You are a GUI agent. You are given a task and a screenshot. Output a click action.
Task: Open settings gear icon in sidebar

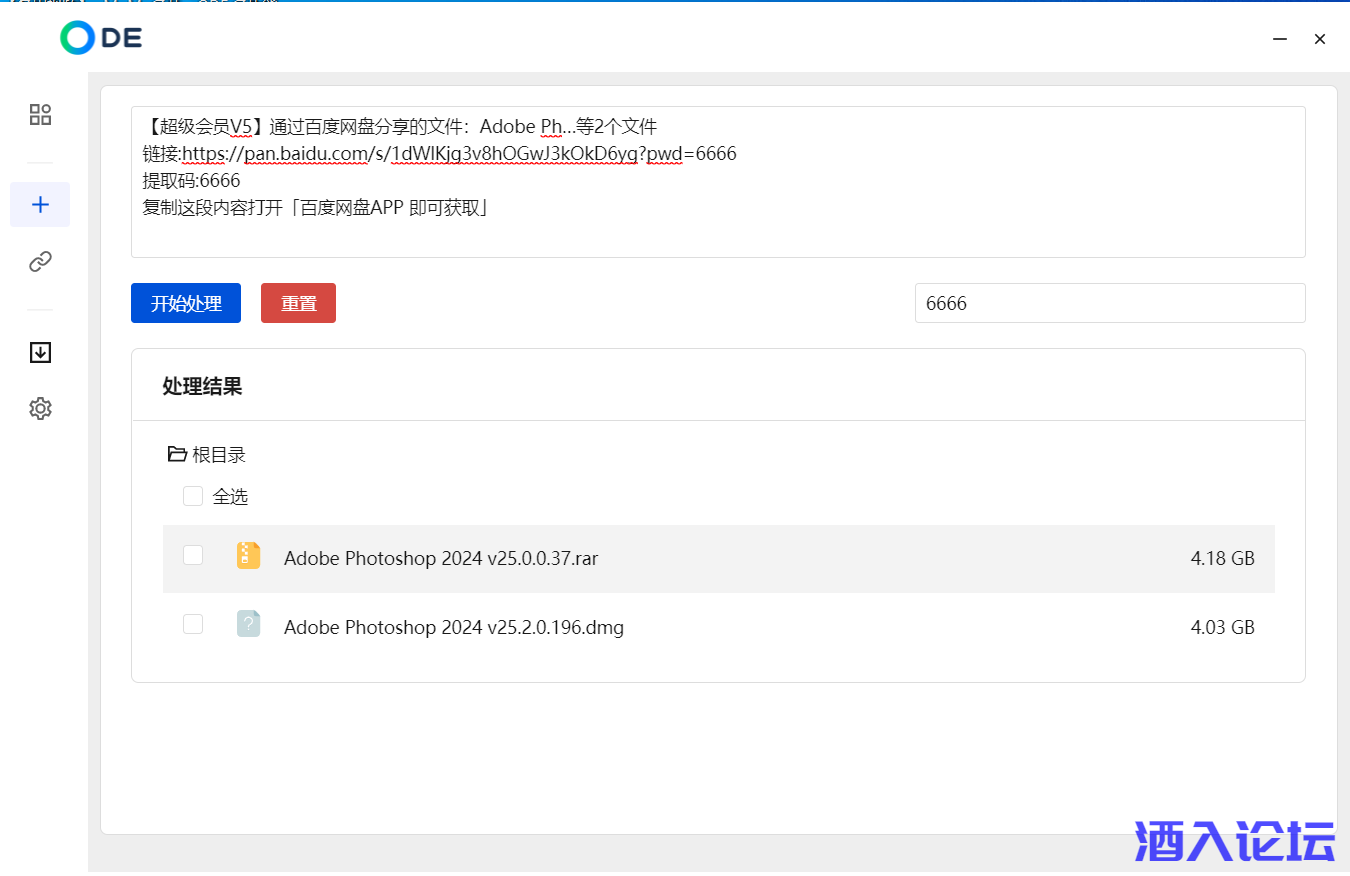(40, 408)
